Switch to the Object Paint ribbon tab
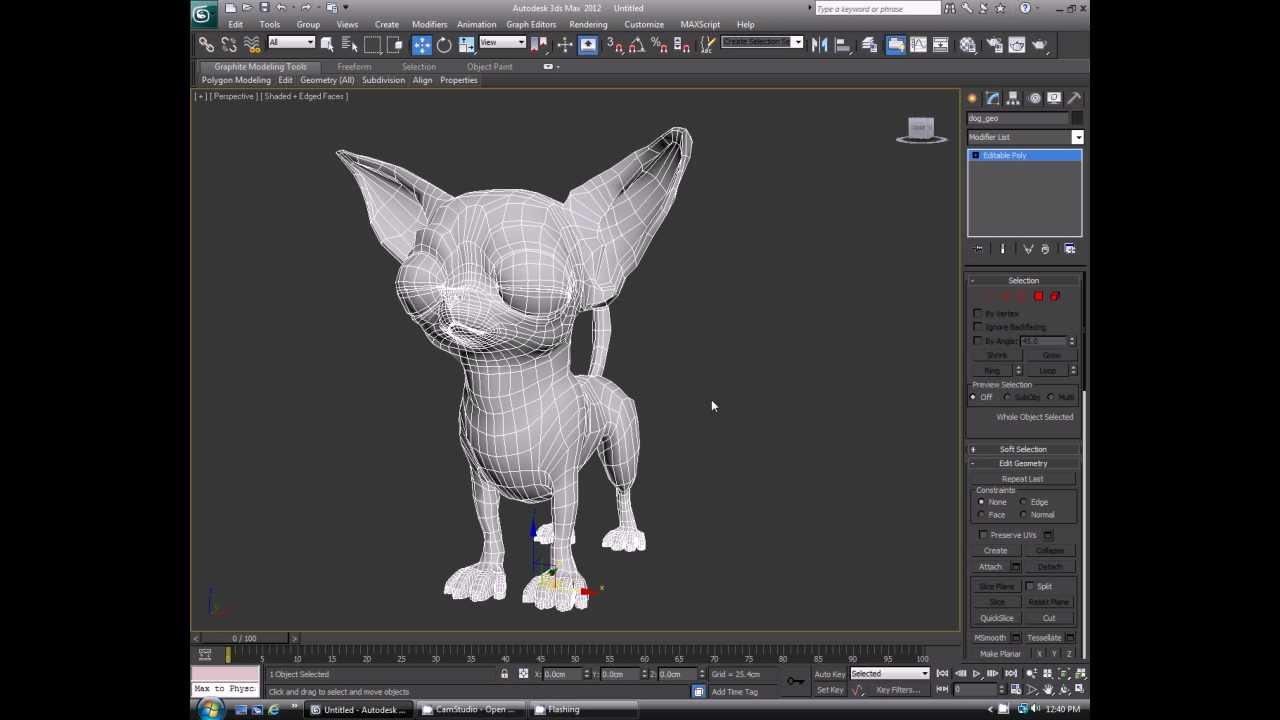 pyautogui.click(x=489, y=66)
